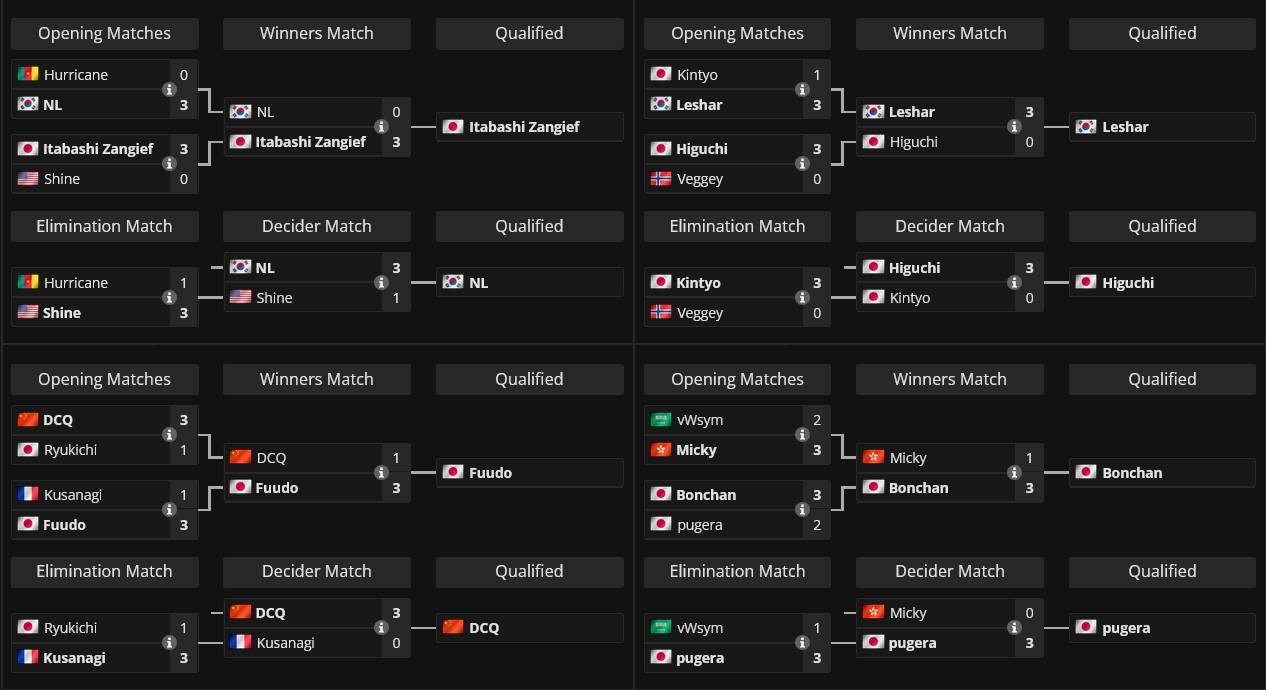Image resolution: width=1266 pixels, height=690 pixels.
Task: Click qualified player Itabashi Zangief
Action: click(524, 127)
